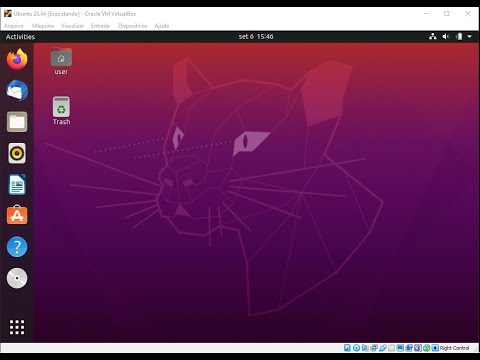This screenshot has width=480, height=360.
Task: Show Applications grid button
Action: [x=17, y=327]
